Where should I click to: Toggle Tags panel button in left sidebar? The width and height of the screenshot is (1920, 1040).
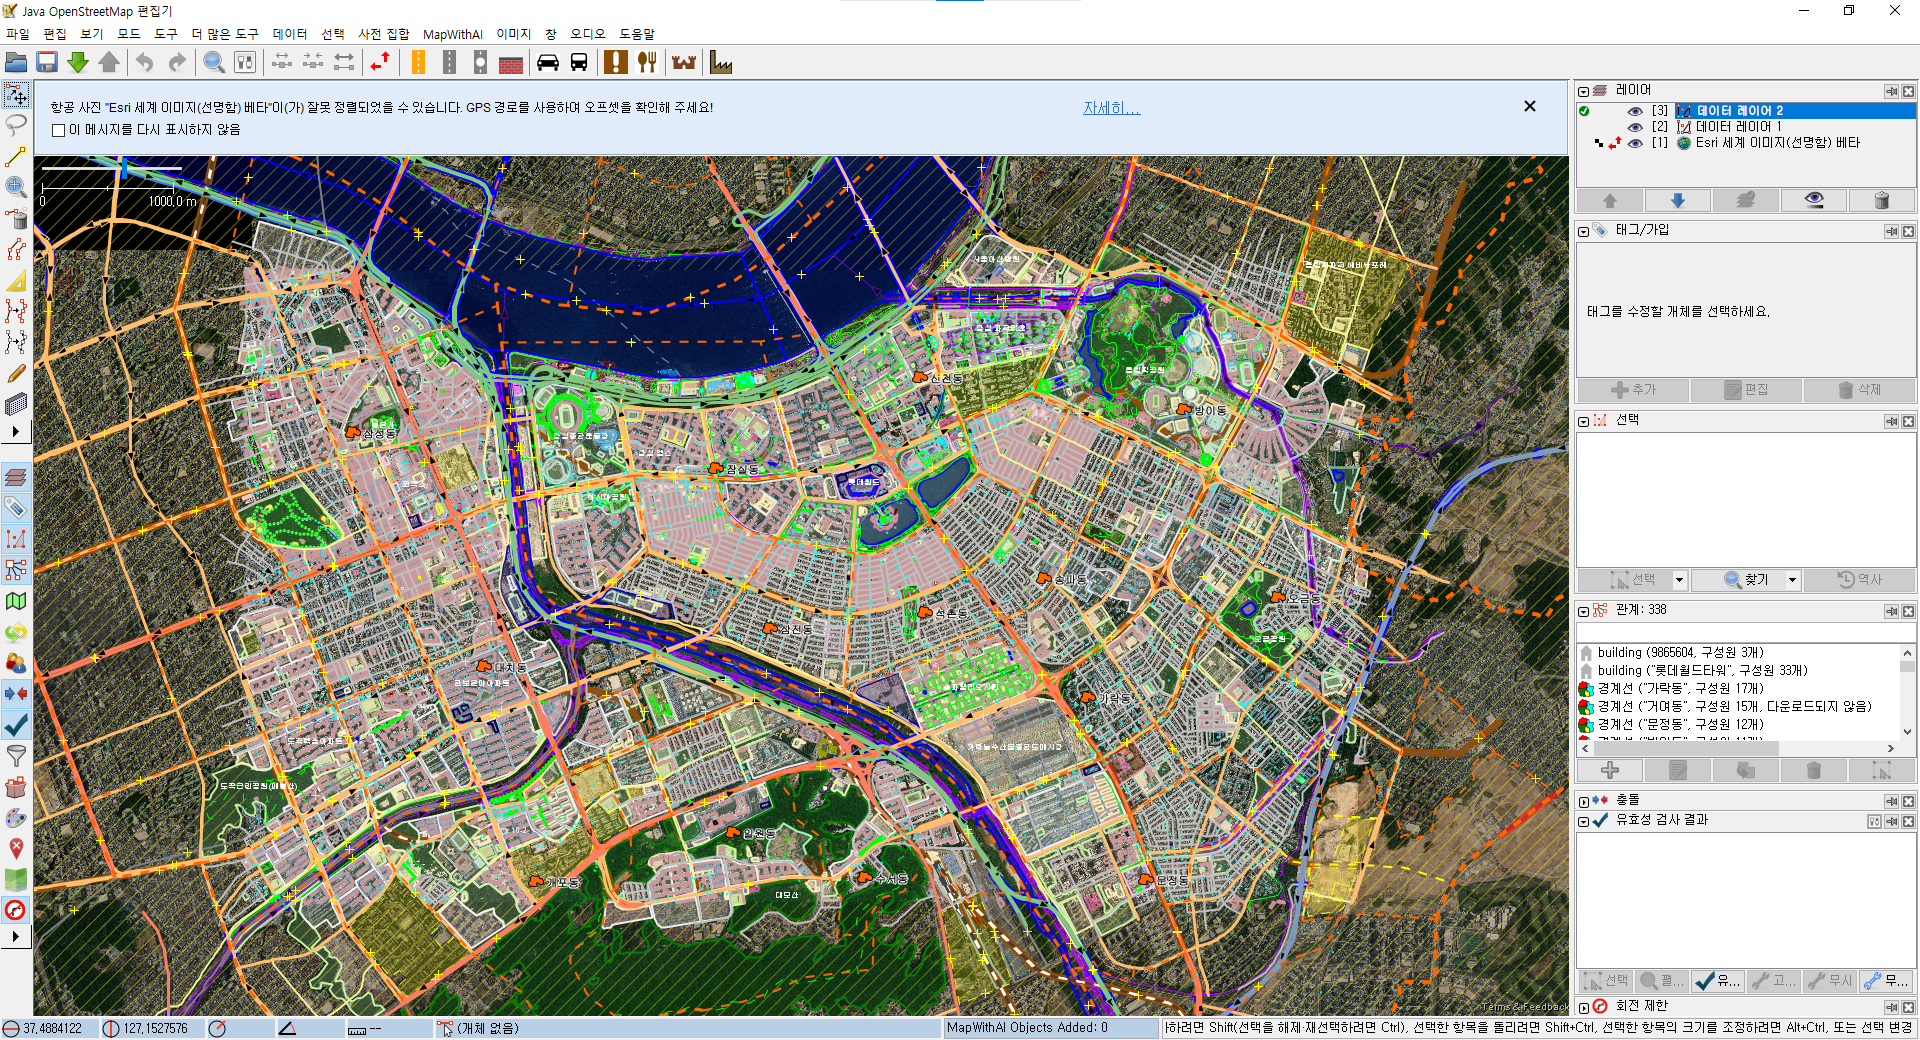pos(16,508)
